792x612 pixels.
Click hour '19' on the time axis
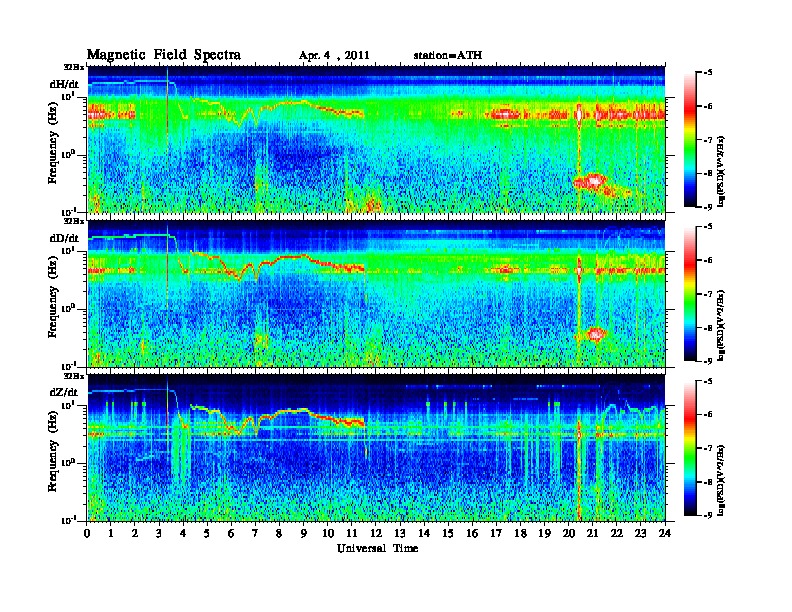coord(544,534)
